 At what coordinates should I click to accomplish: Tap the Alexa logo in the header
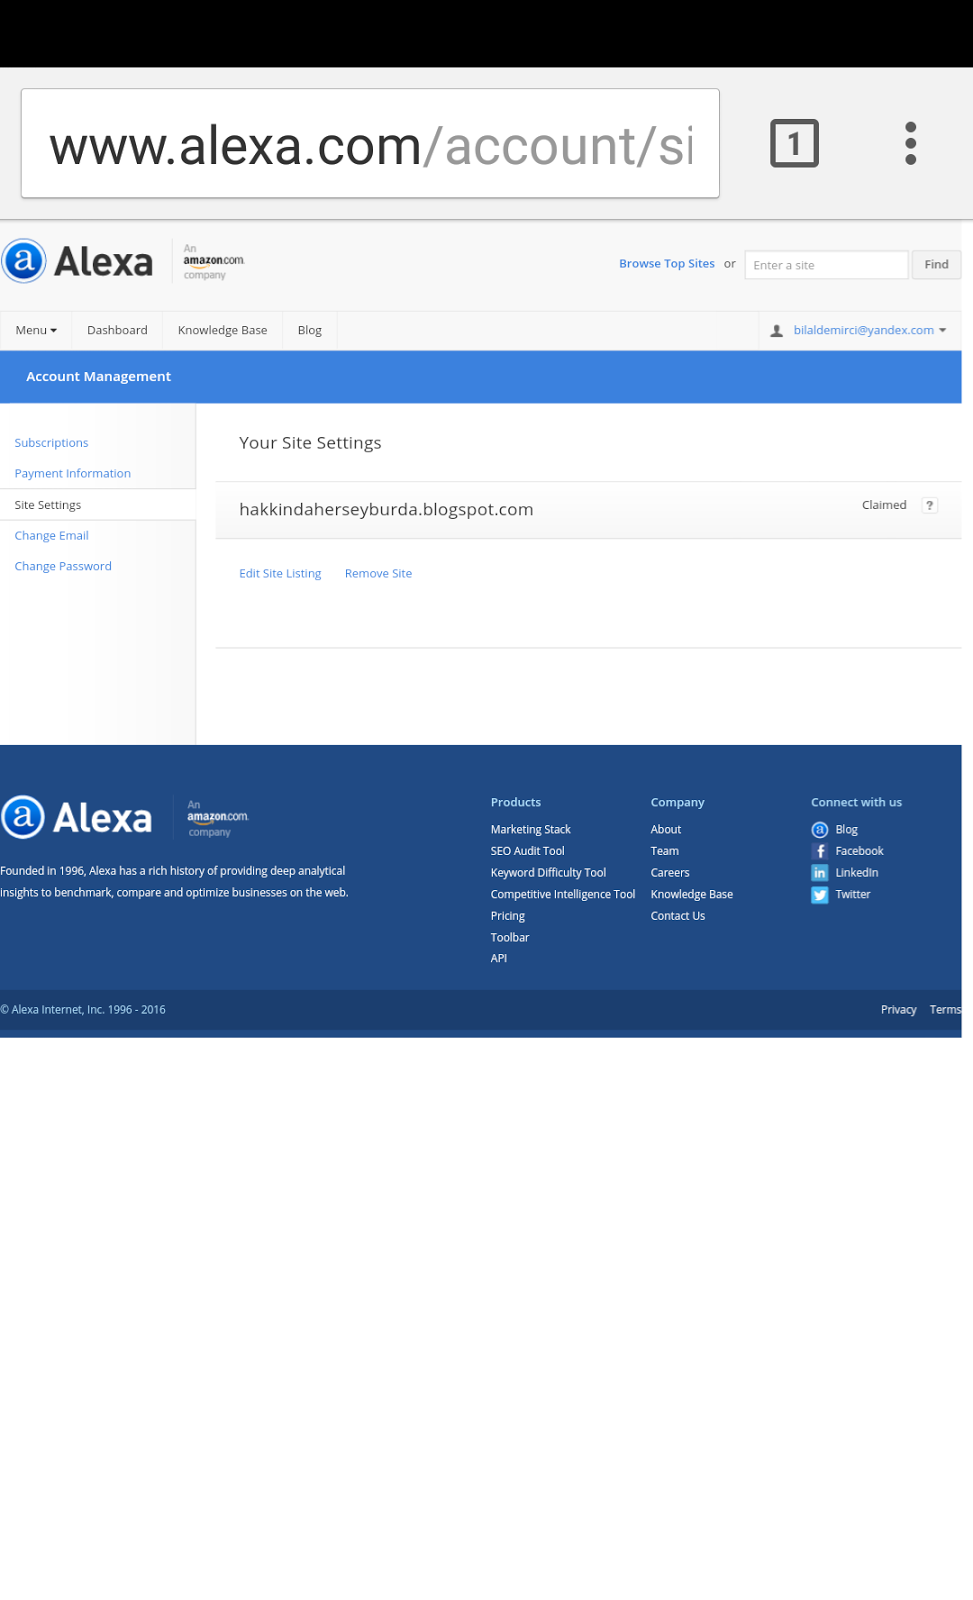[x=79, y=261]
